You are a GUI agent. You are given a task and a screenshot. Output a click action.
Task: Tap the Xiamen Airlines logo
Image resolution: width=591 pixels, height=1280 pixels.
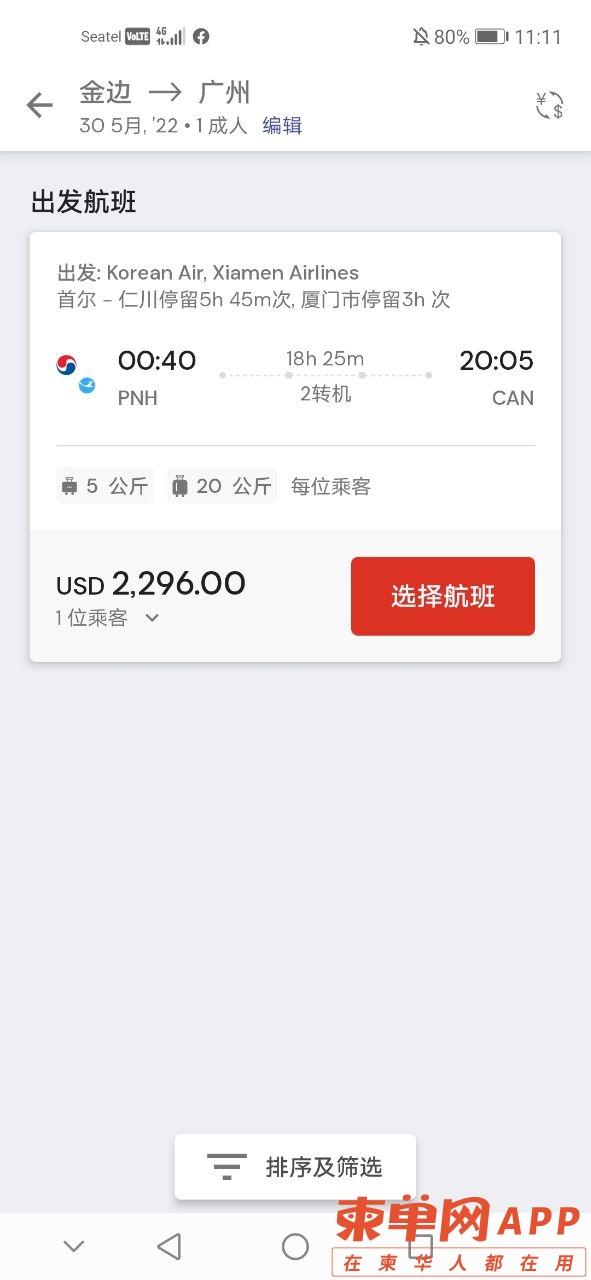coord(87,385)
